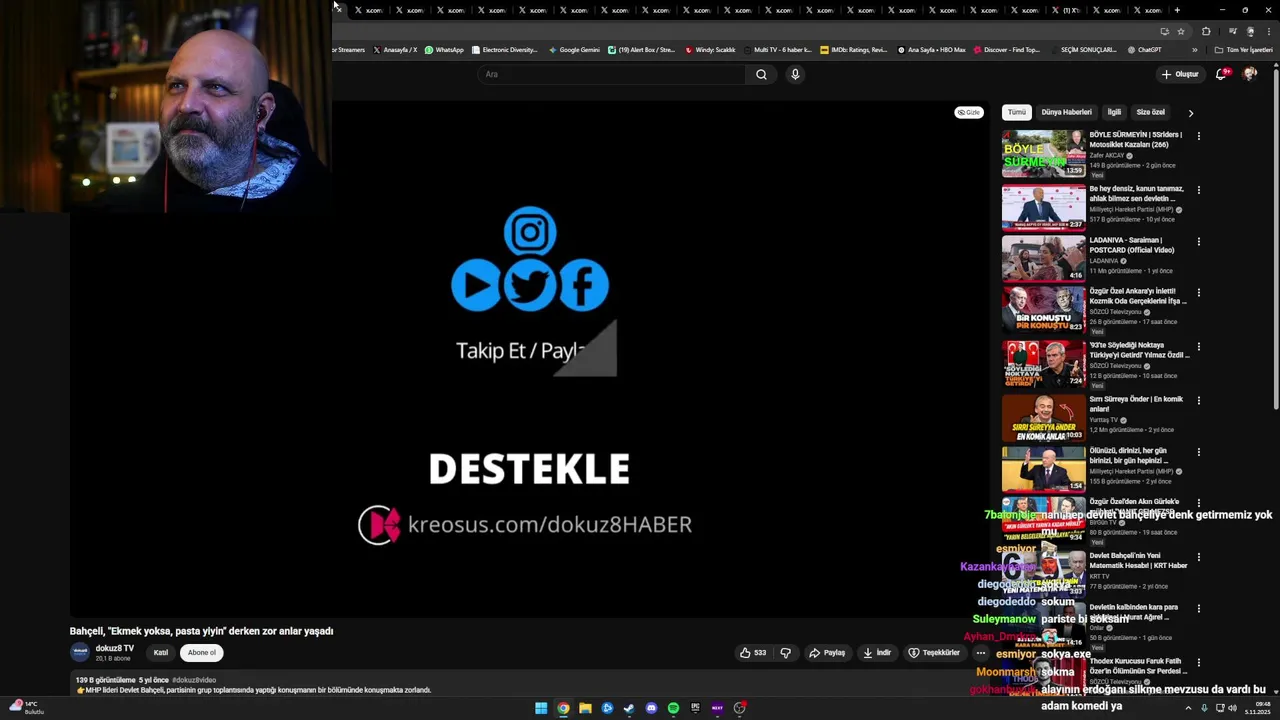Open the dokuz8 TV channel avatar

click(79, 652)
